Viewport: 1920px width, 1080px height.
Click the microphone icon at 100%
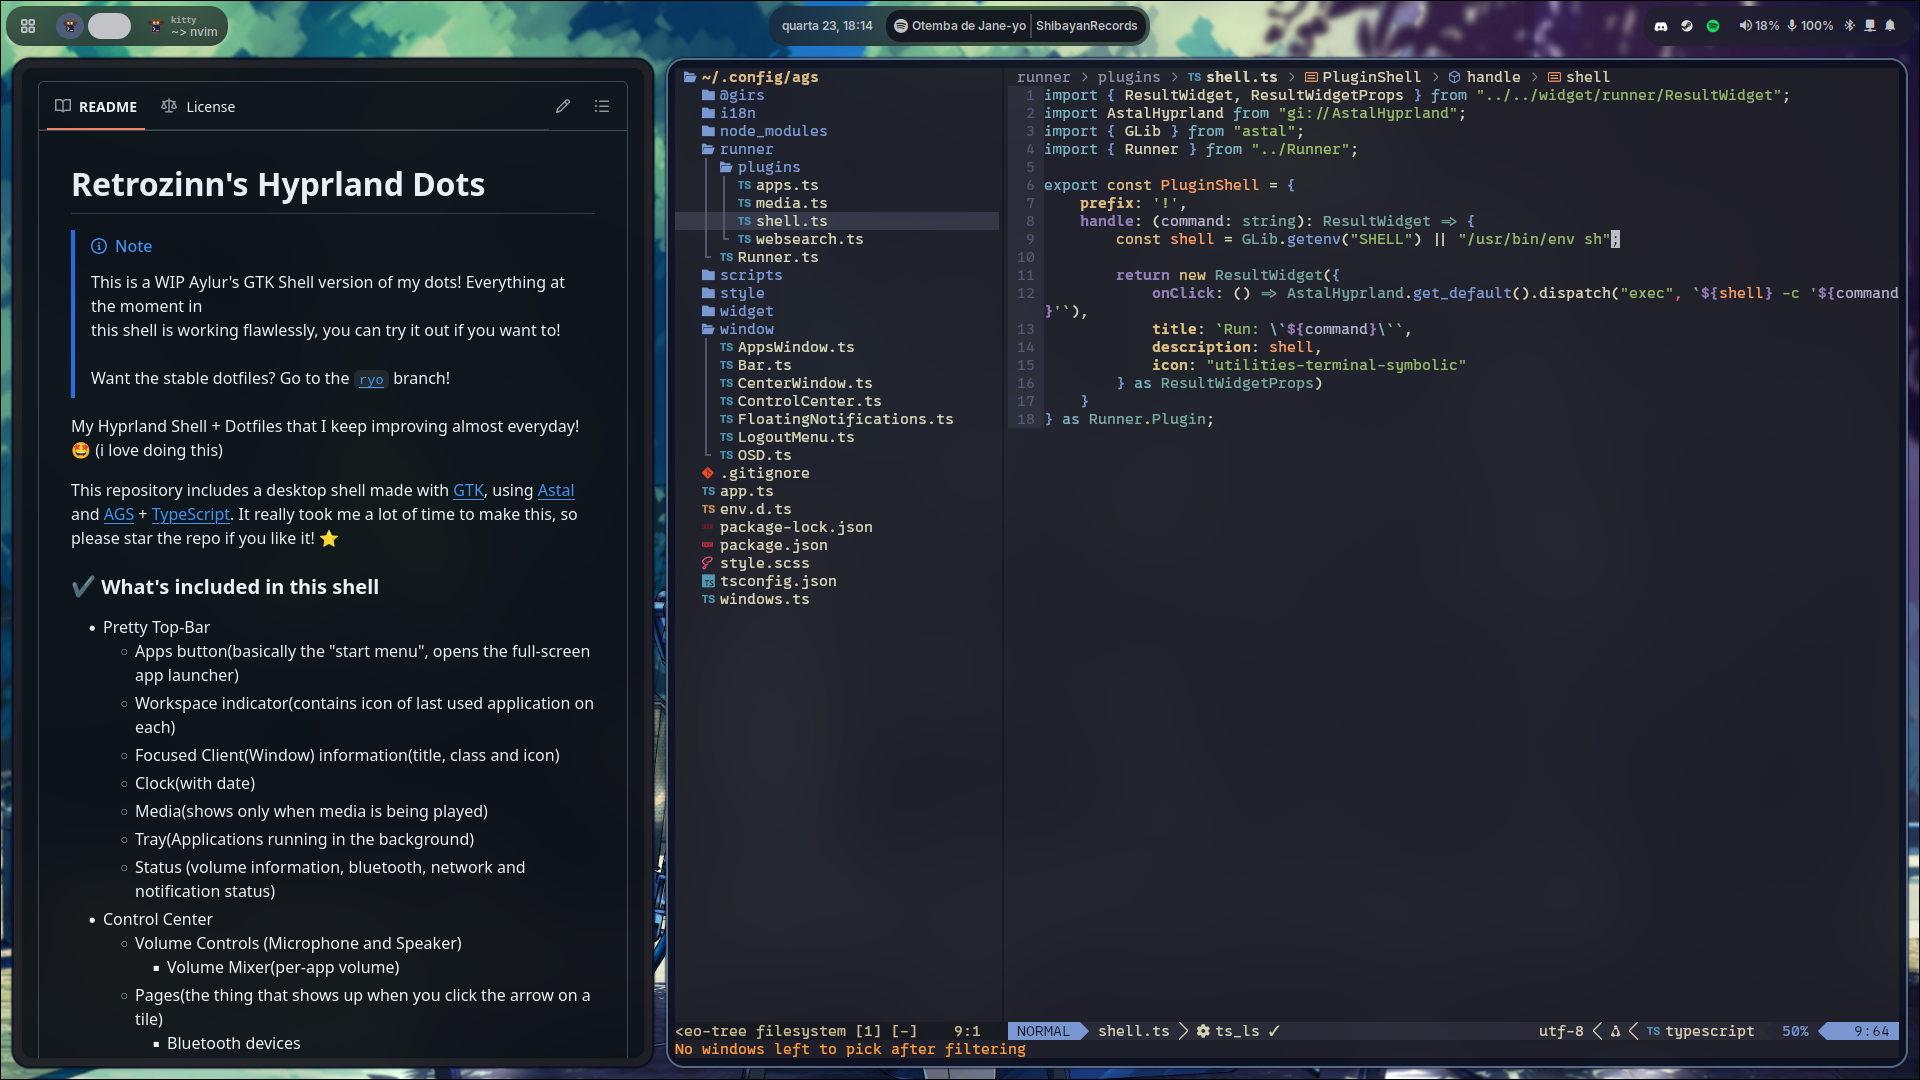point(1792,26)
